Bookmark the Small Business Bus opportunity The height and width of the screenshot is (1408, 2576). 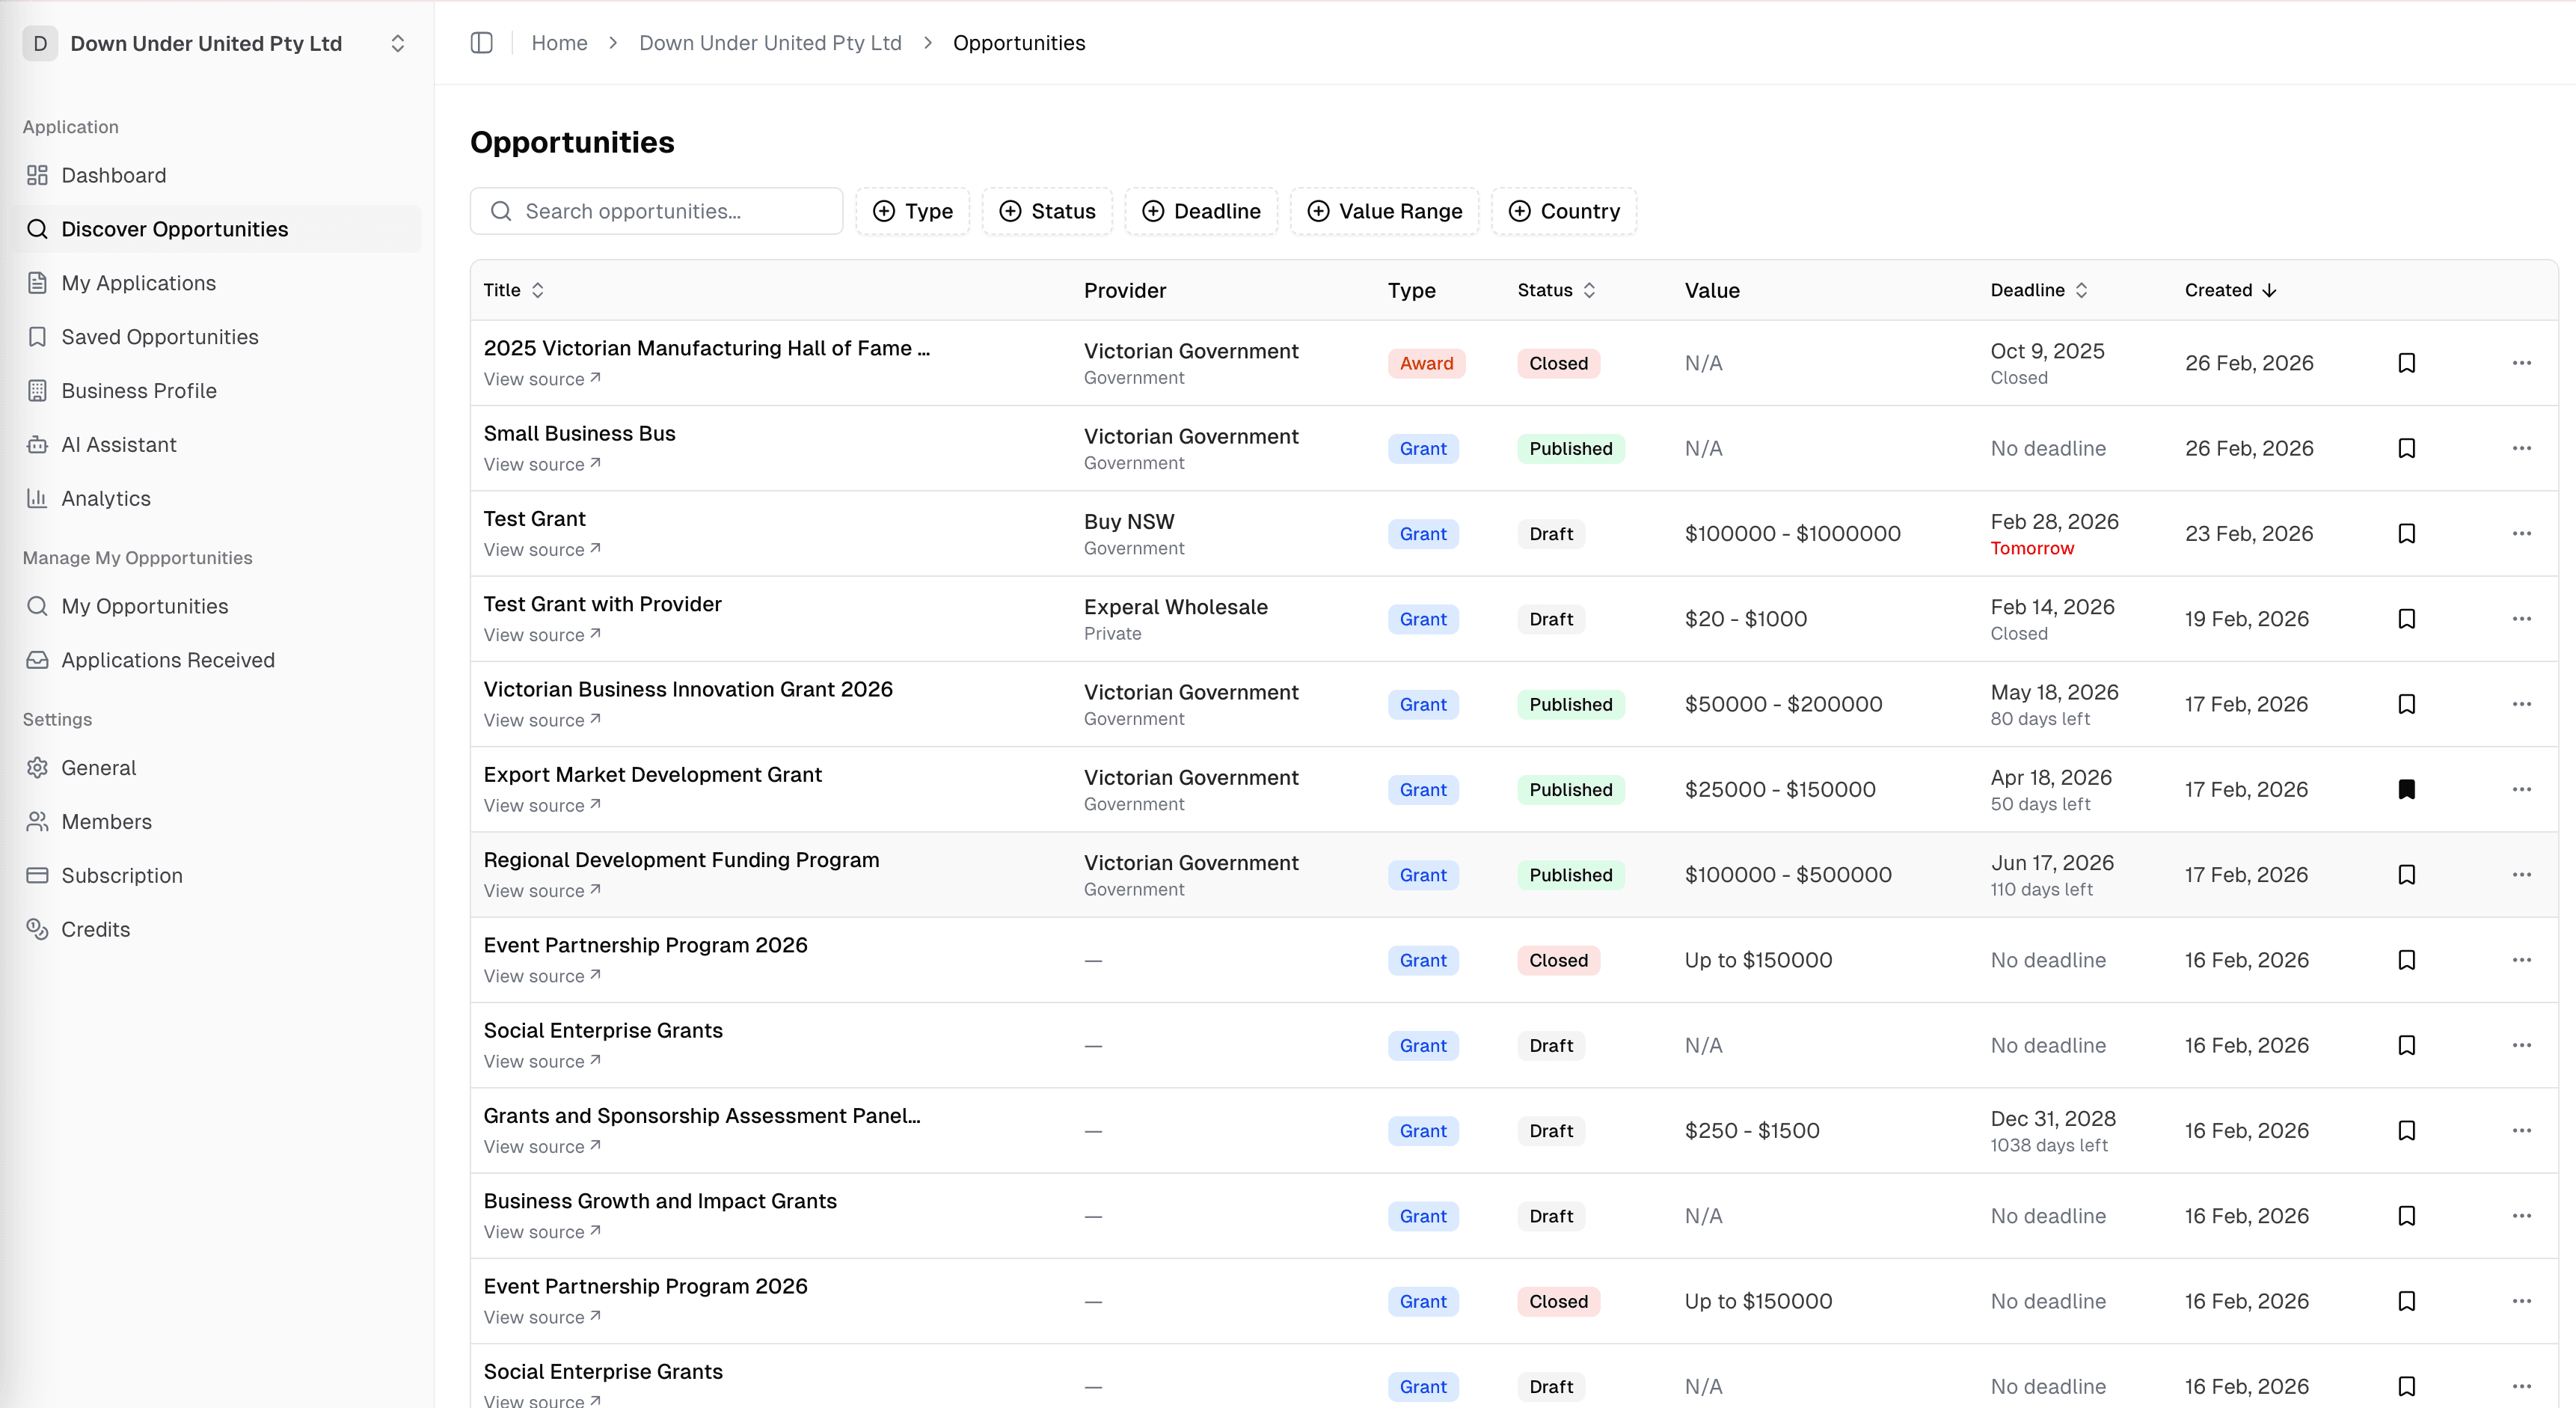[x=2406, y=448]
